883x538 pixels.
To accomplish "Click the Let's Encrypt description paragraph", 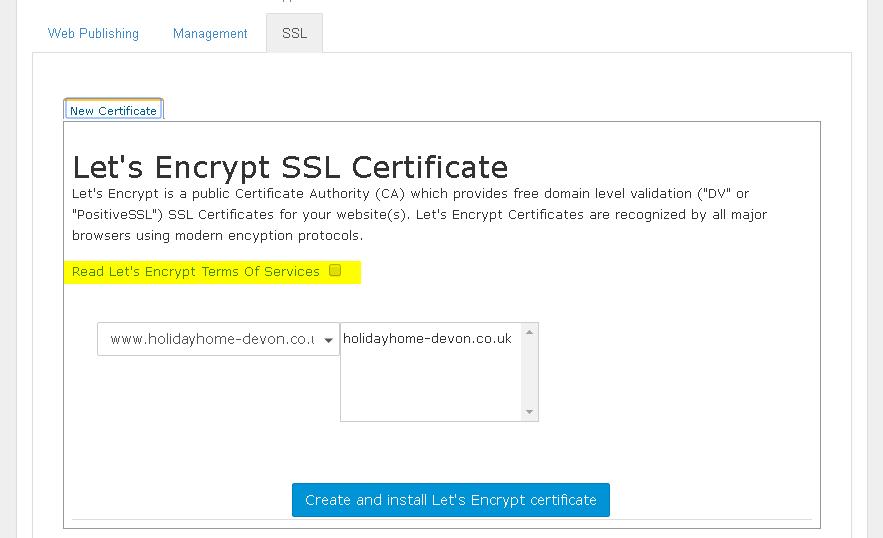I will pos(420,214).
